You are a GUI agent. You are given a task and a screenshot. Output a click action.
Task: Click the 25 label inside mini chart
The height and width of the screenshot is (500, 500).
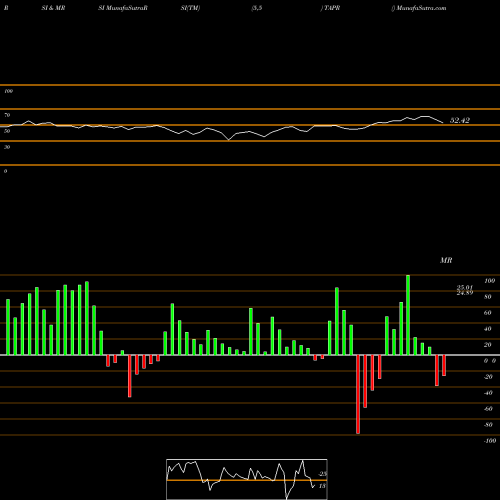[323, 474]
